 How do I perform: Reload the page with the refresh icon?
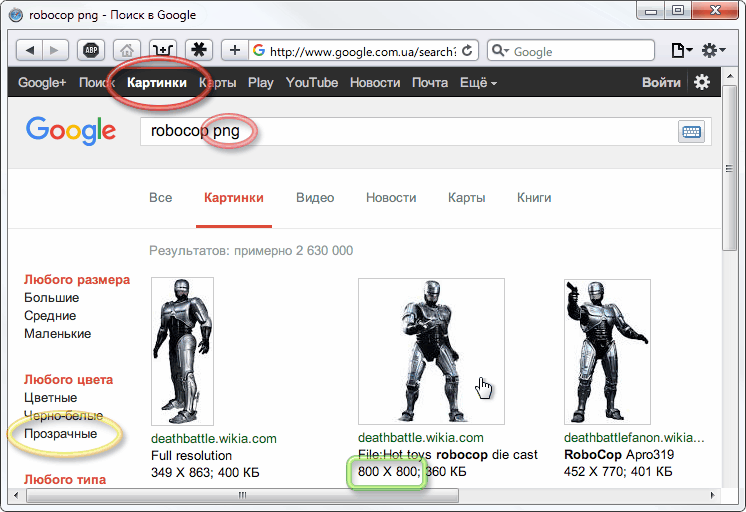(x=467, y=50)
